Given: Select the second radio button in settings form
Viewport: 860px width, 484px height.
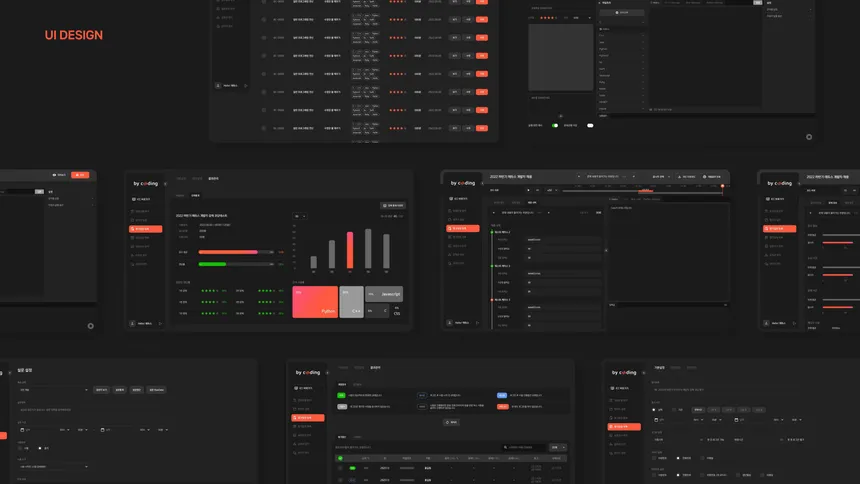Looking at the screenshot, I should [39, 448].
